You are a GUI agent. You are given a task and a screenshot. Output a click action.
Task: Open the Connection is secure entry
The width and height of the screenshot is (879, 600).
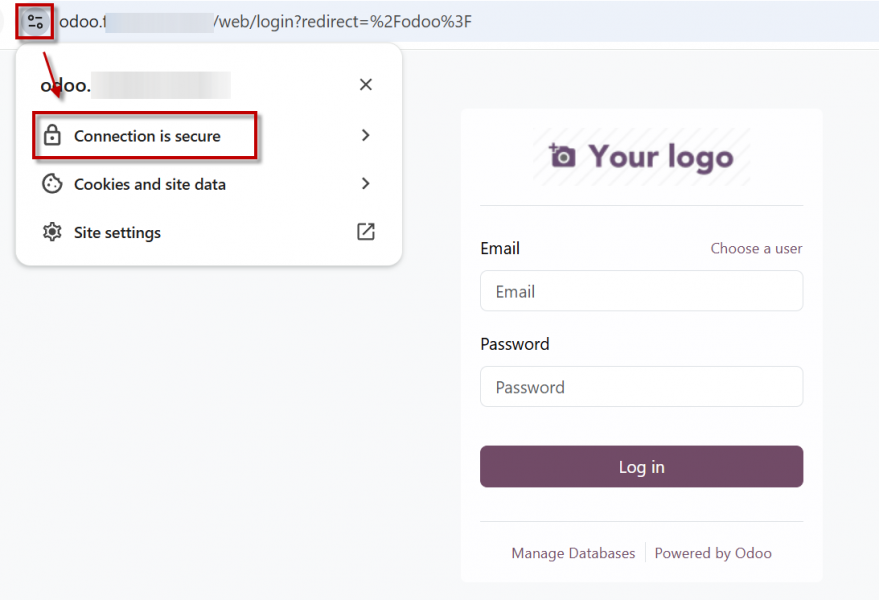[147, 136]
